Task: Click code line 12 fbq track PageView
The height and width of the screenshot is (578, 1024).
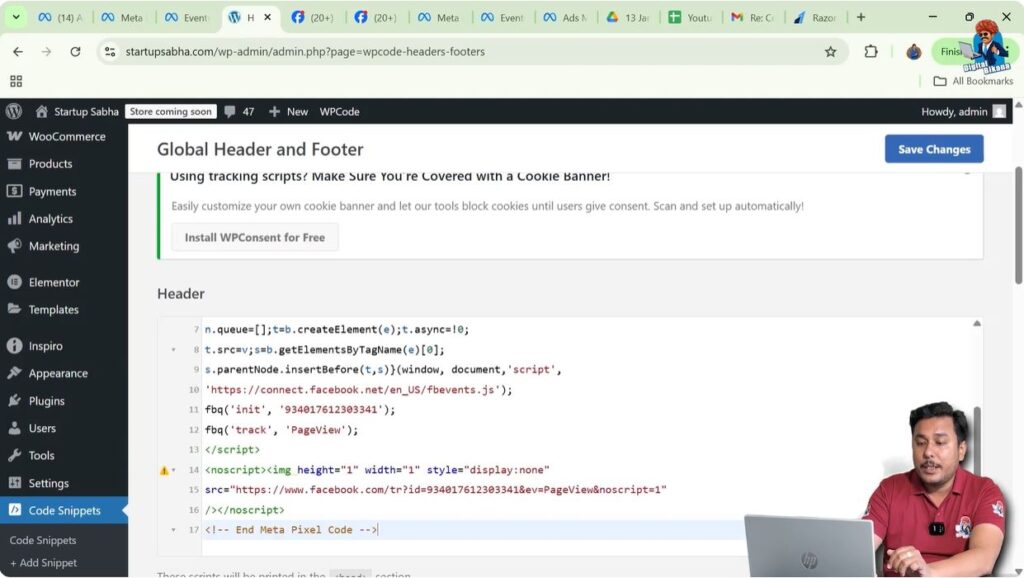Action: click(x=281, y=430)
